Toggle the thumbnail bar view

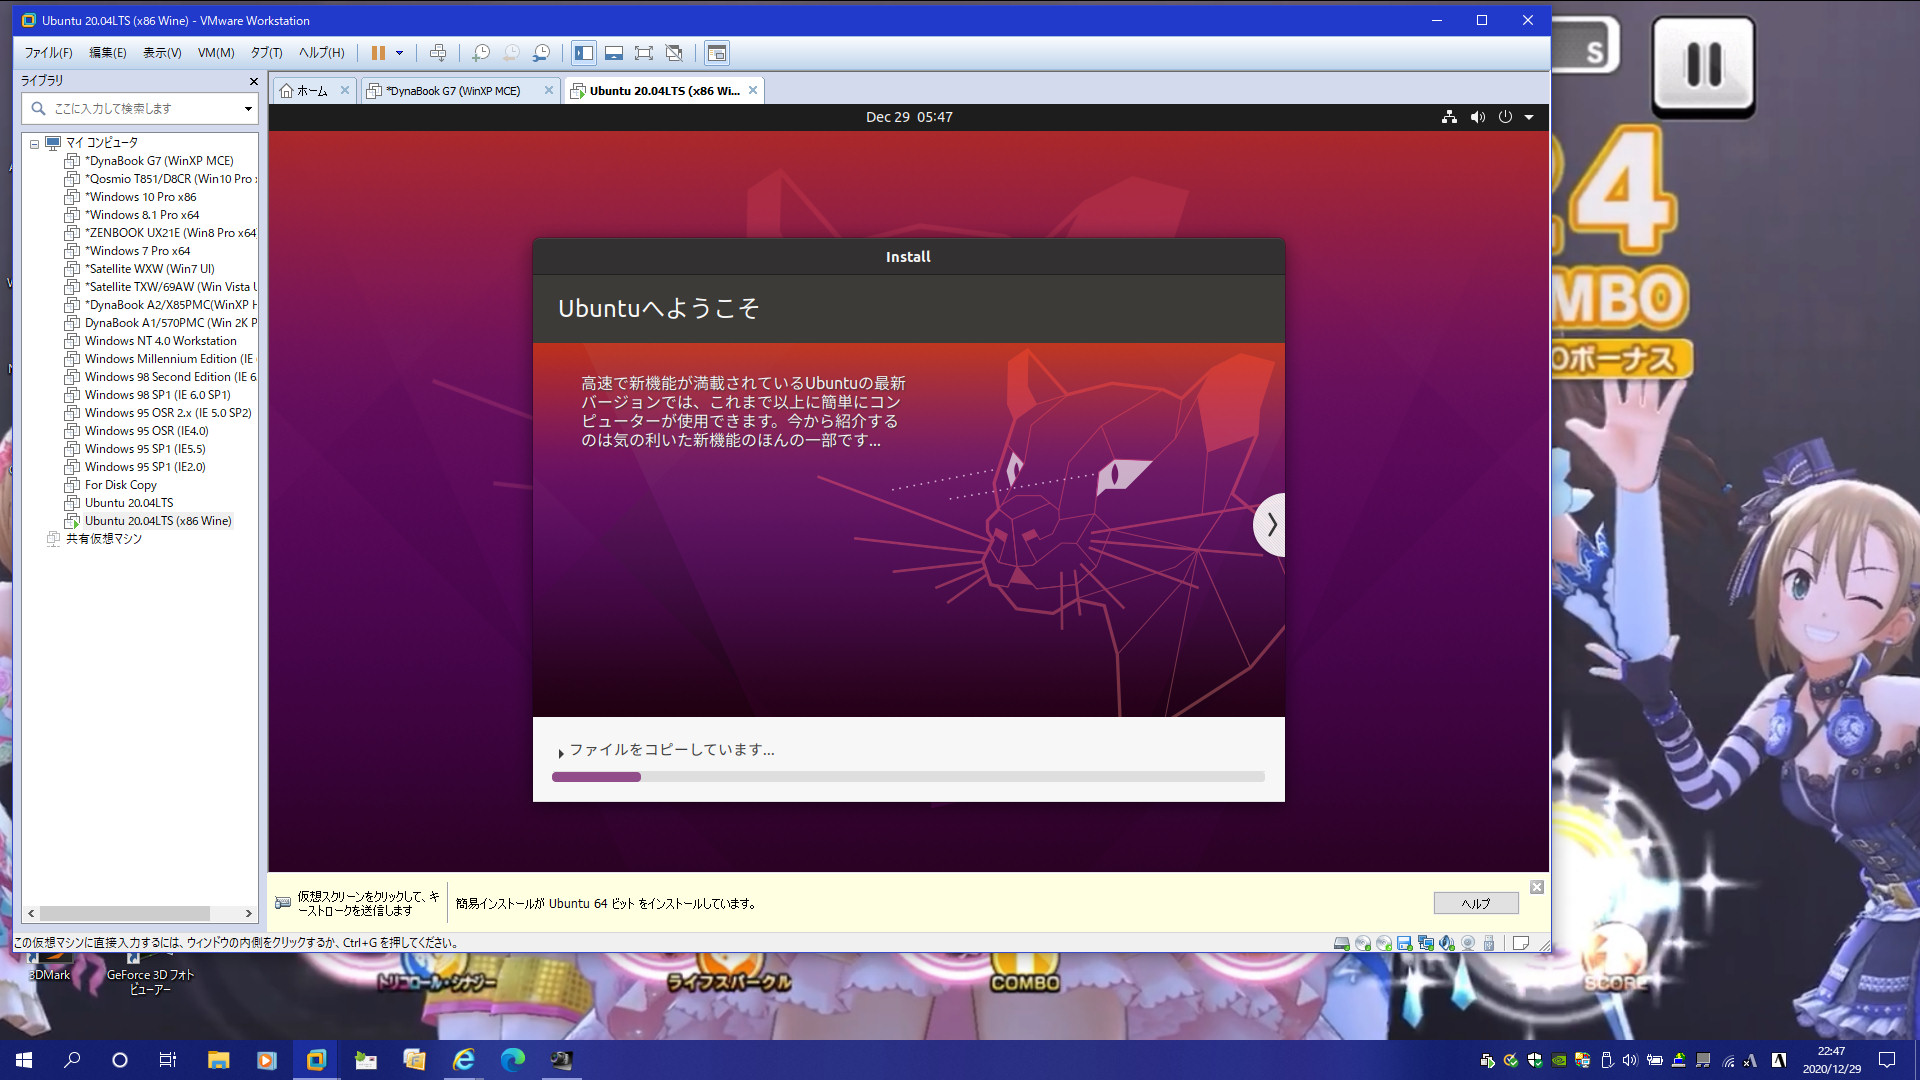click(614, 53)
